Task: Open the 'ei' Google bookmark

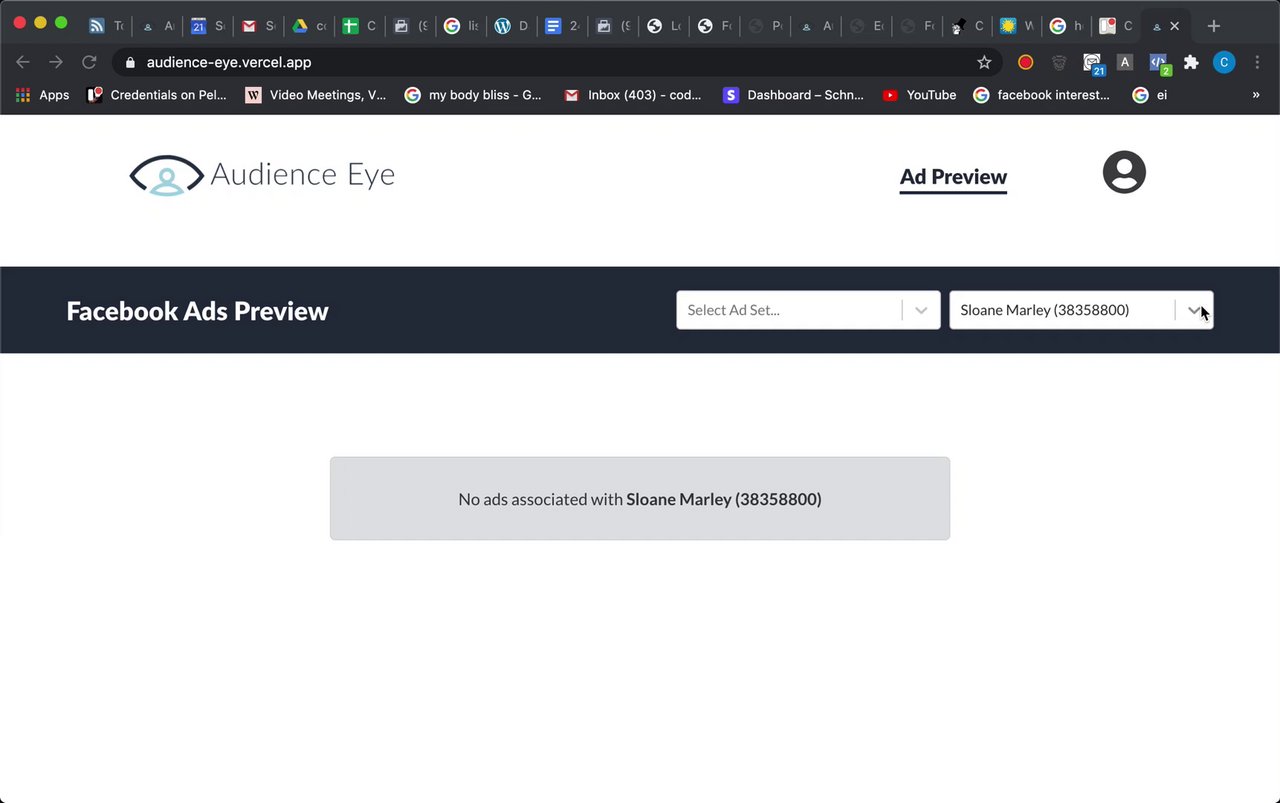Action: [x=1150, y=95]
